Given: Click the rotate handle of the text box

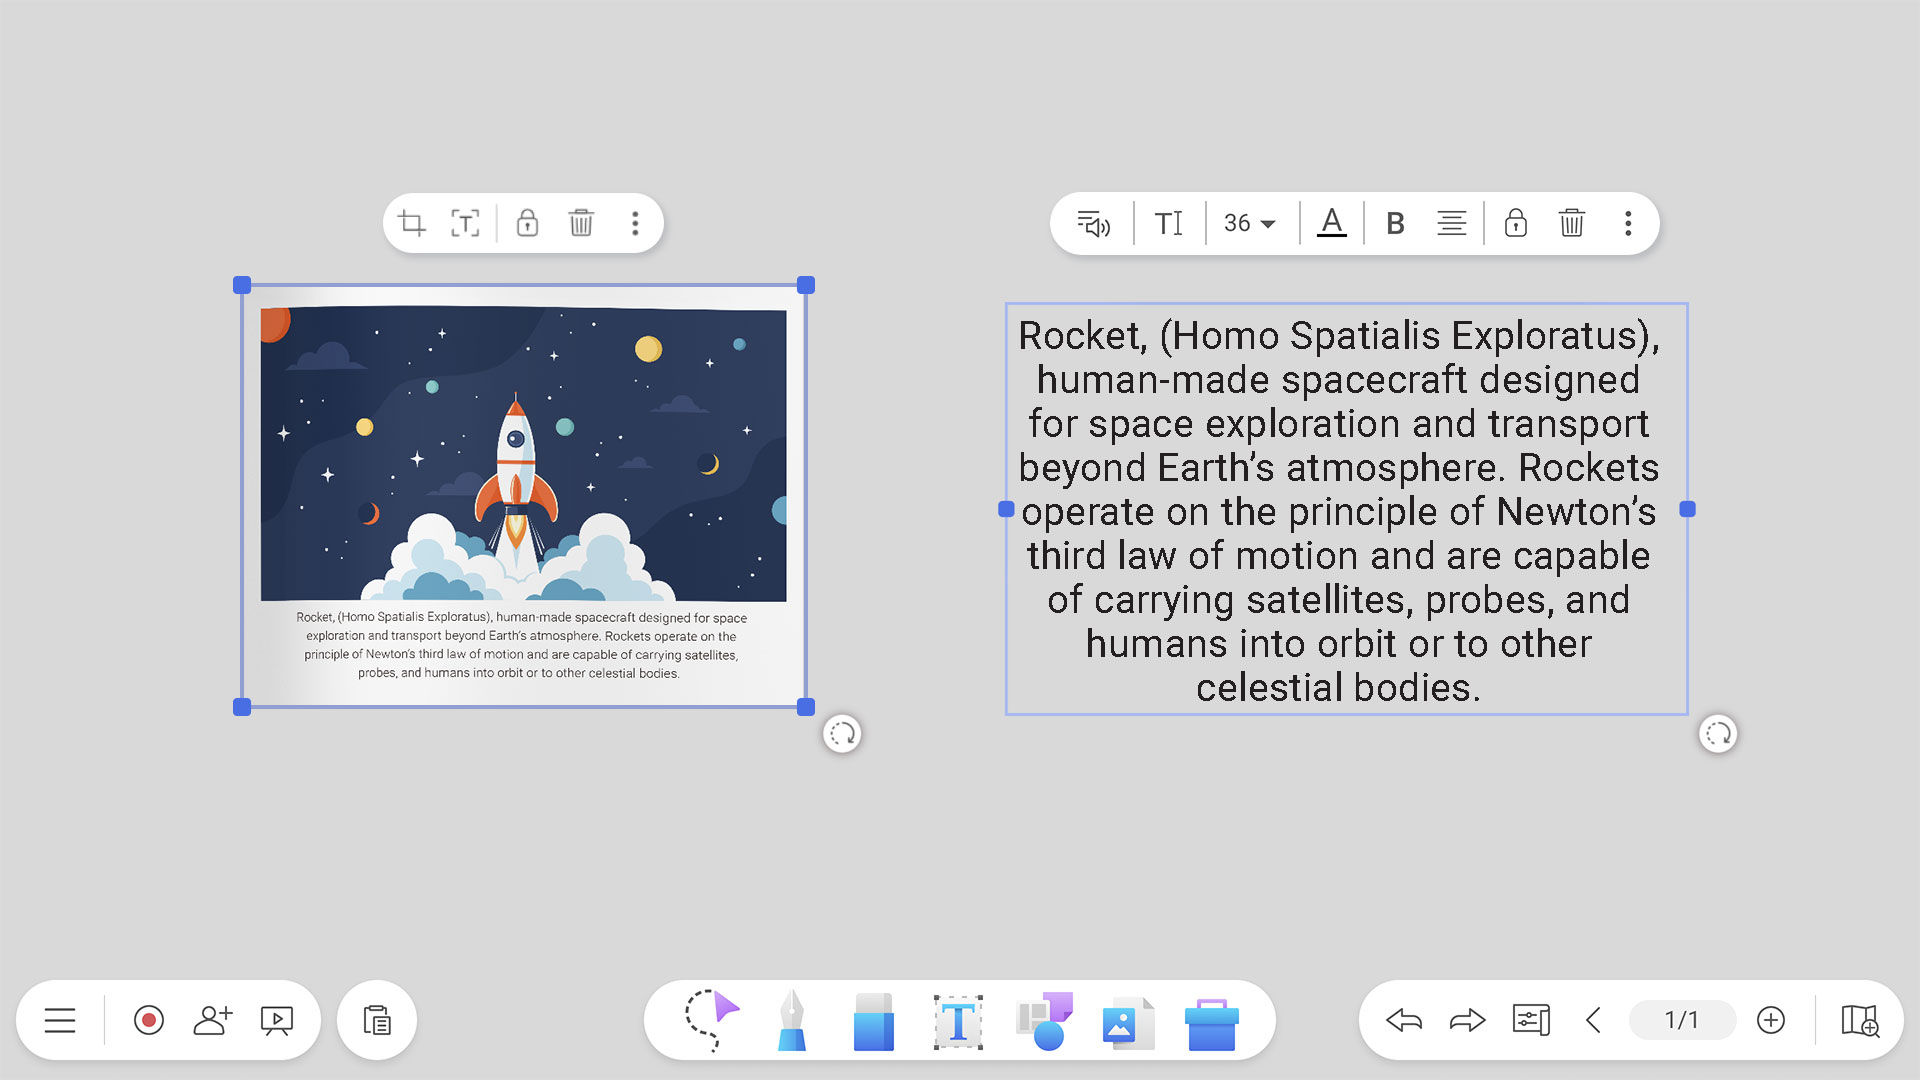Looking at the screenshot, I should 1718,734.
